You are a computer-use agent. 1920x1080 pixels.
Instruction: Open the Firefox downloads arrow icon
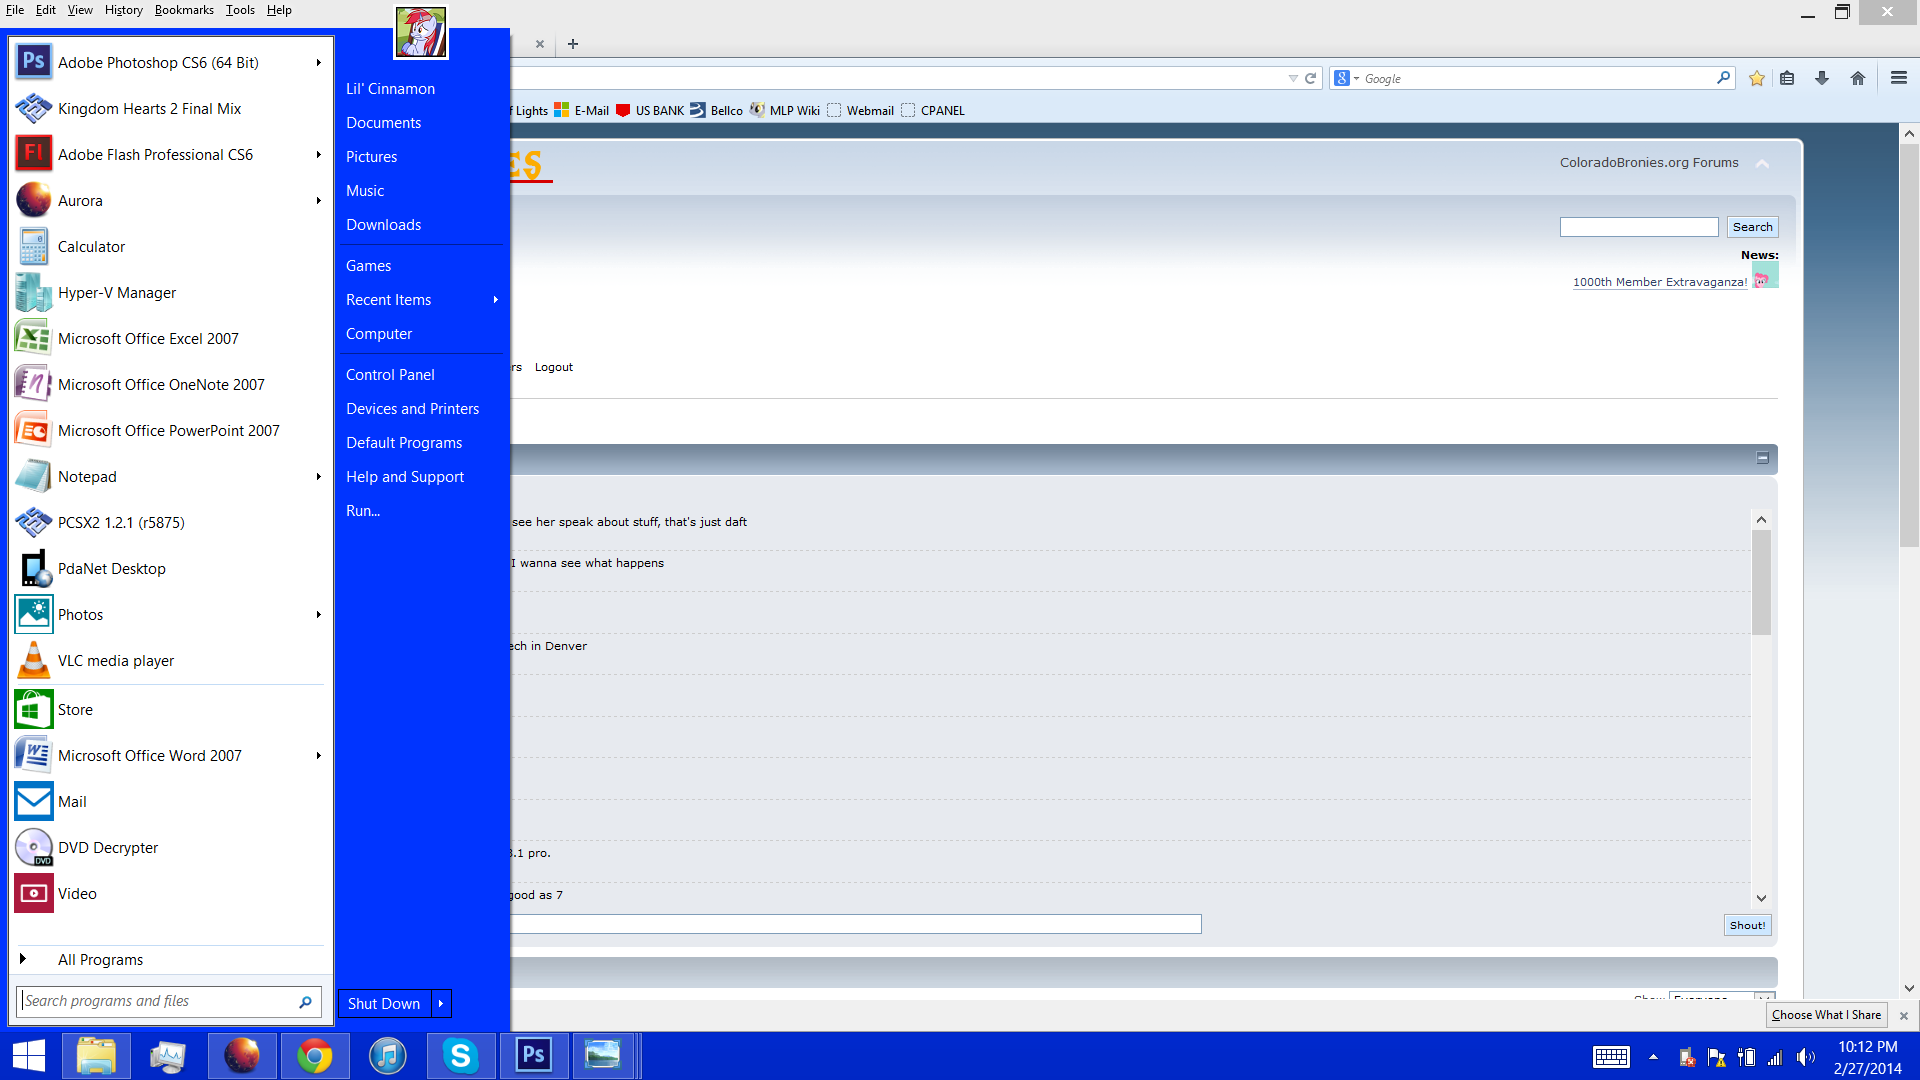(1821, 78)
